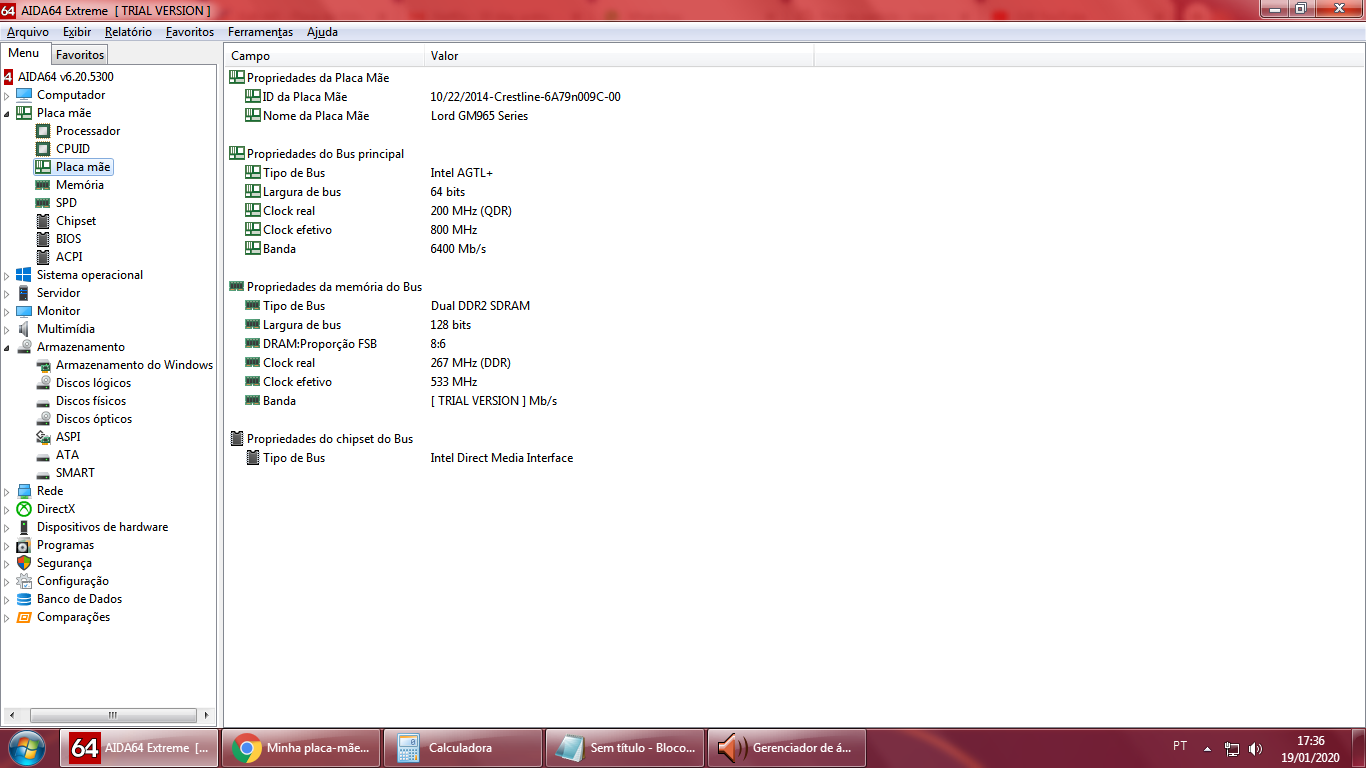The height and width of the screenshot is (768, 1366).
Task: Click the AIDA64 v6.20.5300 root item
Action: tap(66, 77)
